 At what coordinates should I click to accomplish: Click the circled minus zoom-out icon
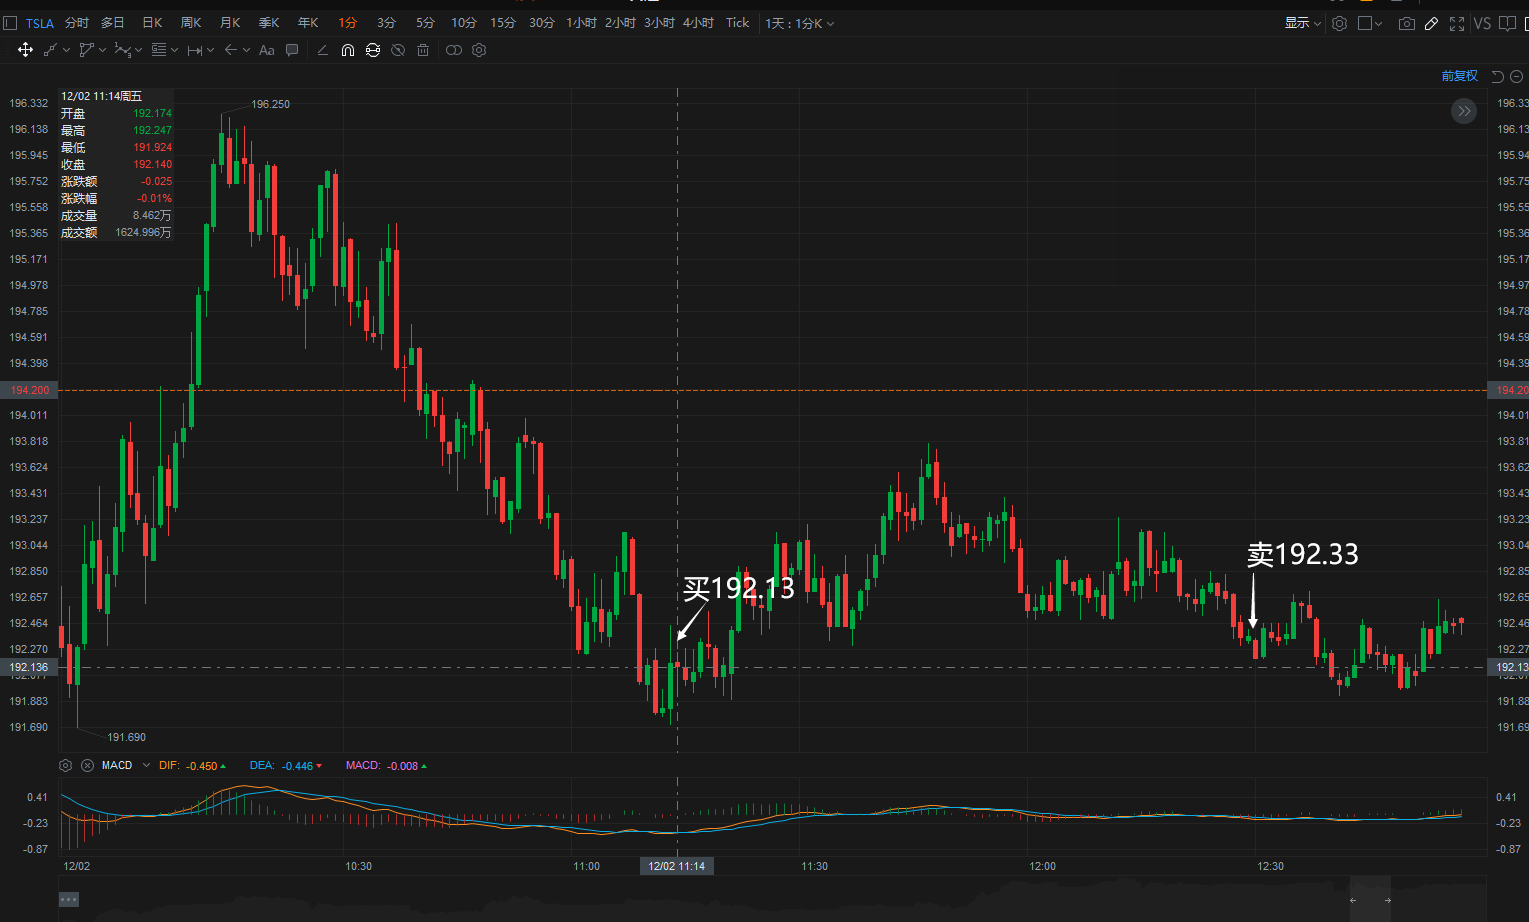[x=1516, y=76]
